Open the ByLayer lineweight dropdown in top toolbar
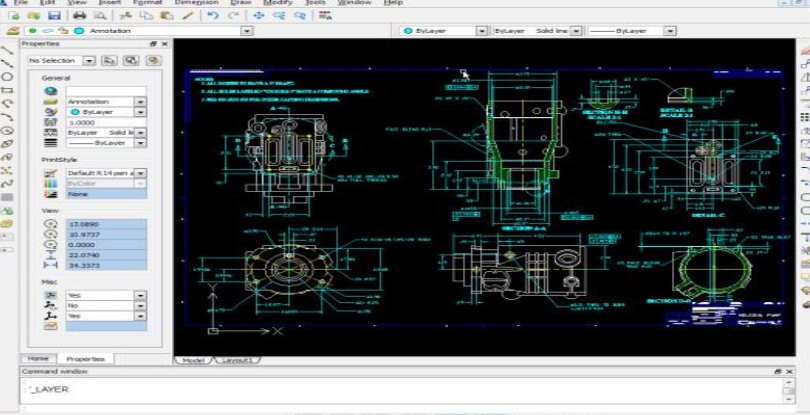The height and width of the screenshot is (415, 810). click(670, 31)
